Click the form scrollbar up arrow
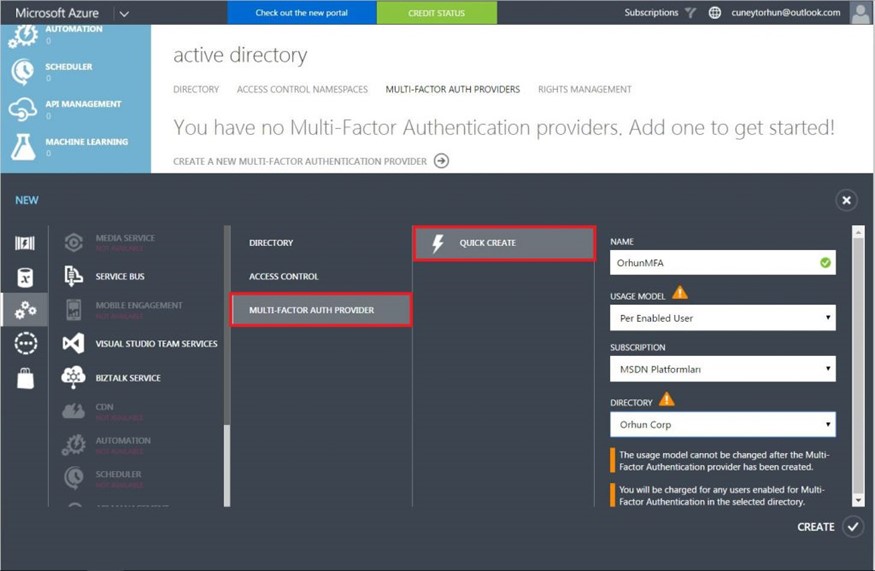 858,231
